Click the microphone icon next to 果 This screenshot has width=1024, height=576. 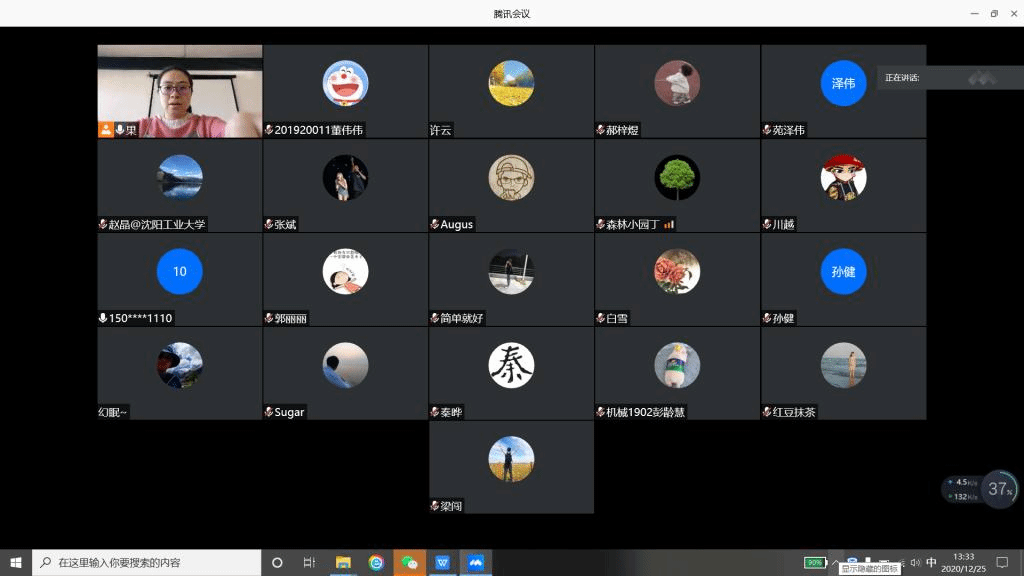(119, 130)
